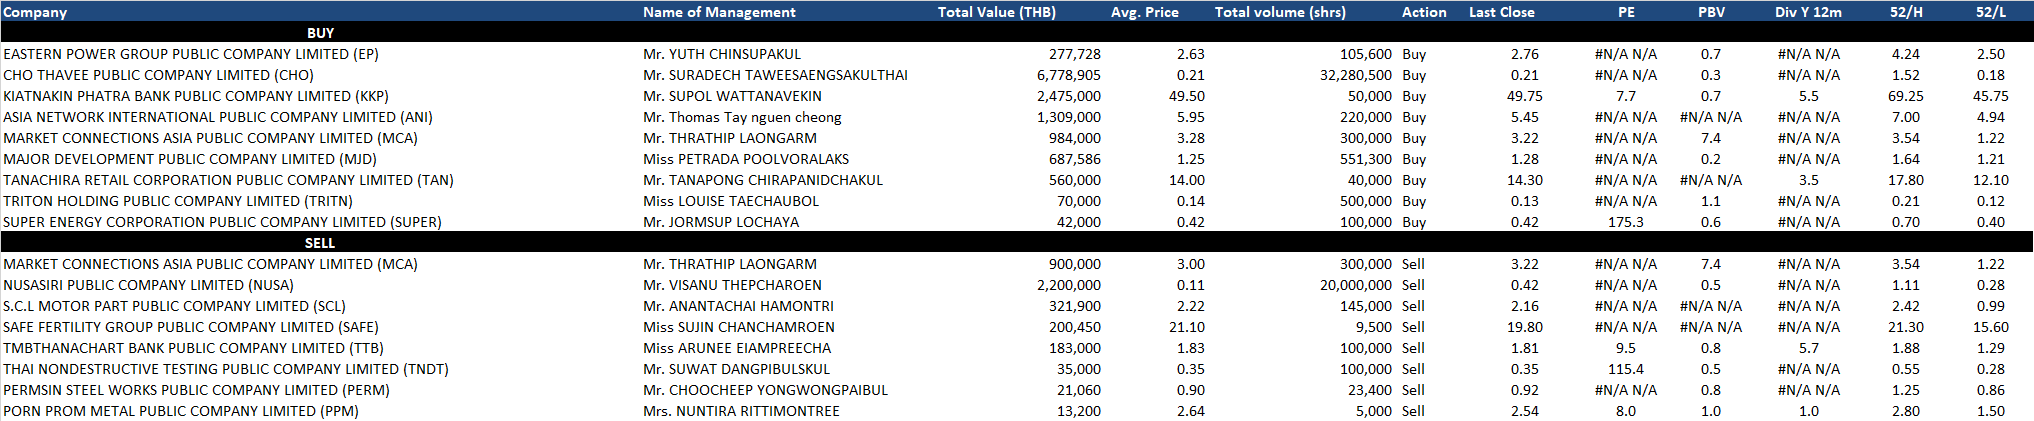Click the Total volume (shrs) header
This screenshot has width=2034, height=421.
coord(1280,12)
